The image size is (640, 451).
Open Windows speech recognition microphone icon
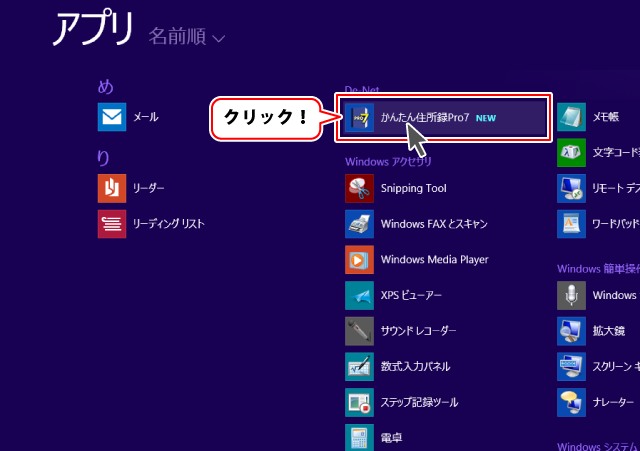(x=571, y=295)
